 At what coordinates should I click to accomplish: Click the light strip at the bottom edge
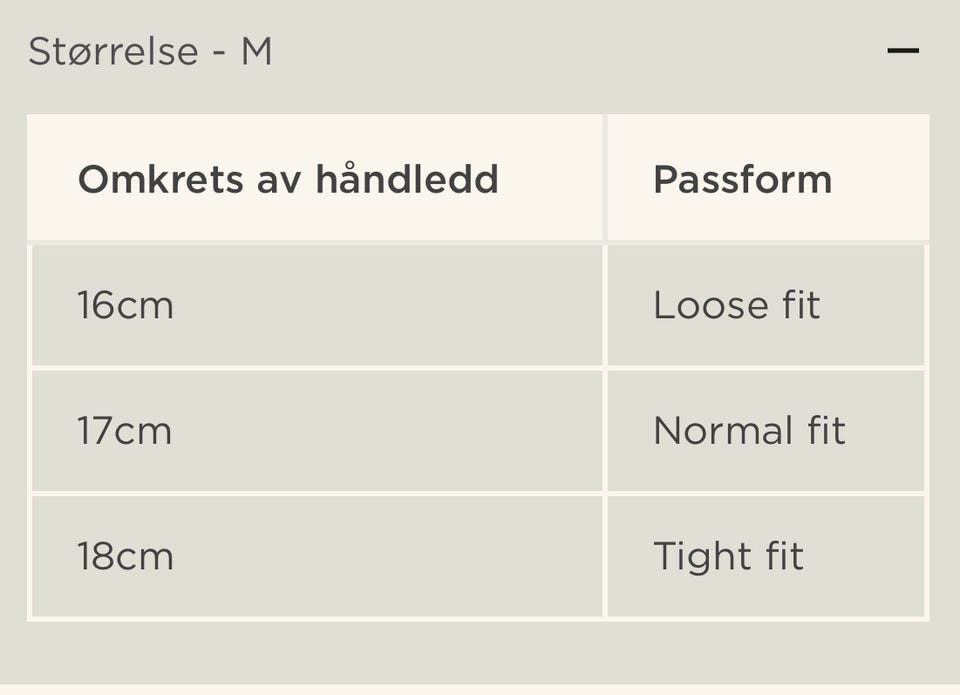pos(480,690)
